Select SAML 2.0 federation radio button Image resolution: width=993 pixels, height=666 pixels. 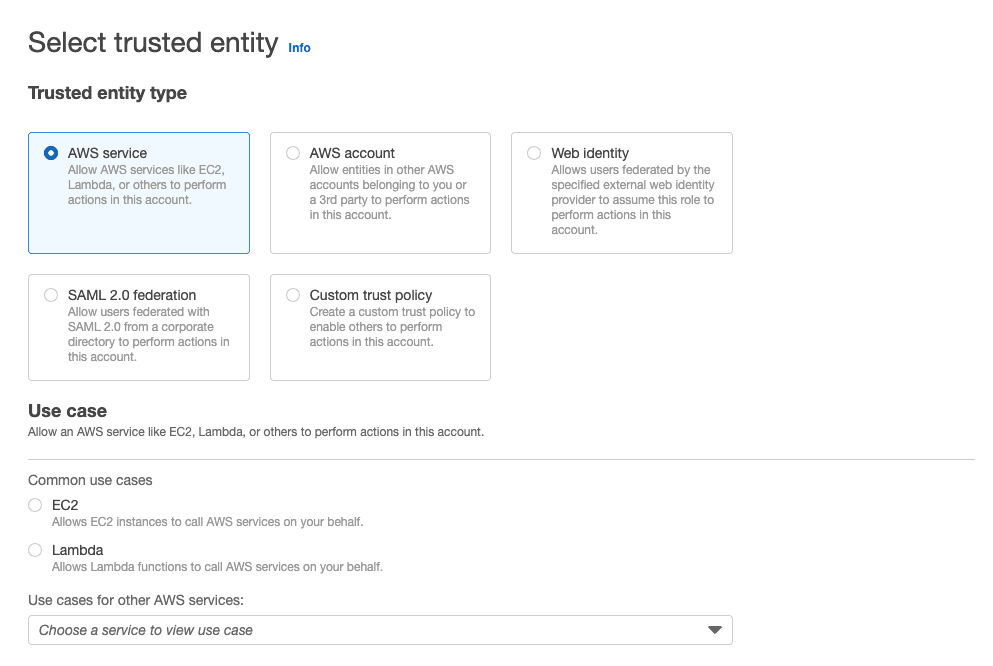click(51, 295)
